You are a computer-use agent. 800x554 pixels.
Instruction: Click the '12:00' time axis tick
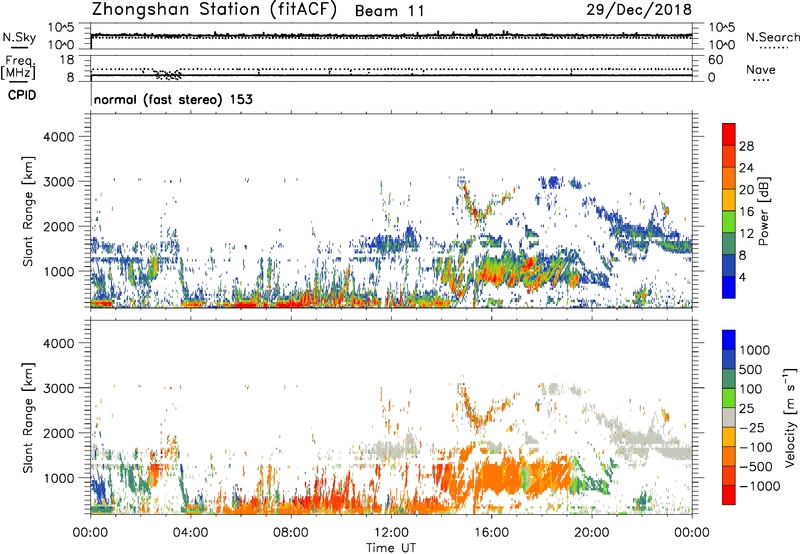pyautogui.click(x=391, y=533)
